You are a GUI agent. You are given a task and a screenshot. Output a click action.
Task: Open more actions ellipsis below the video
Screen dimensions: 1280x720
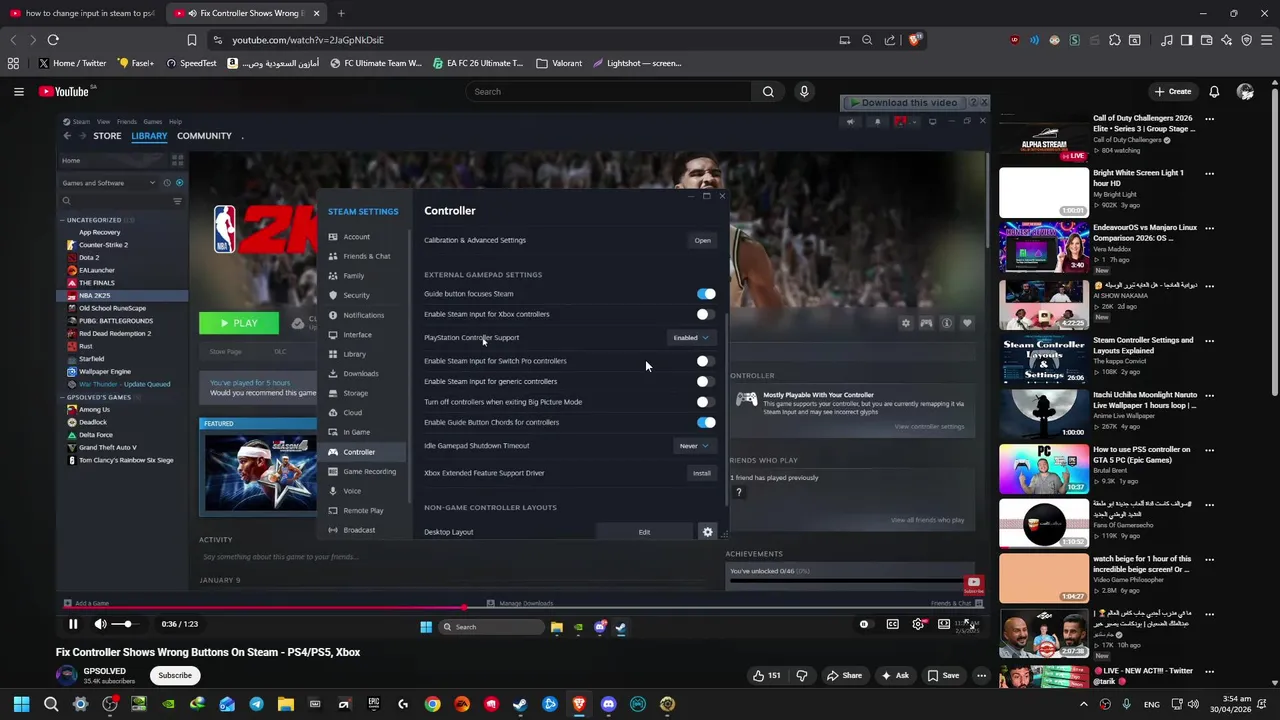click(x=981, y=675)
